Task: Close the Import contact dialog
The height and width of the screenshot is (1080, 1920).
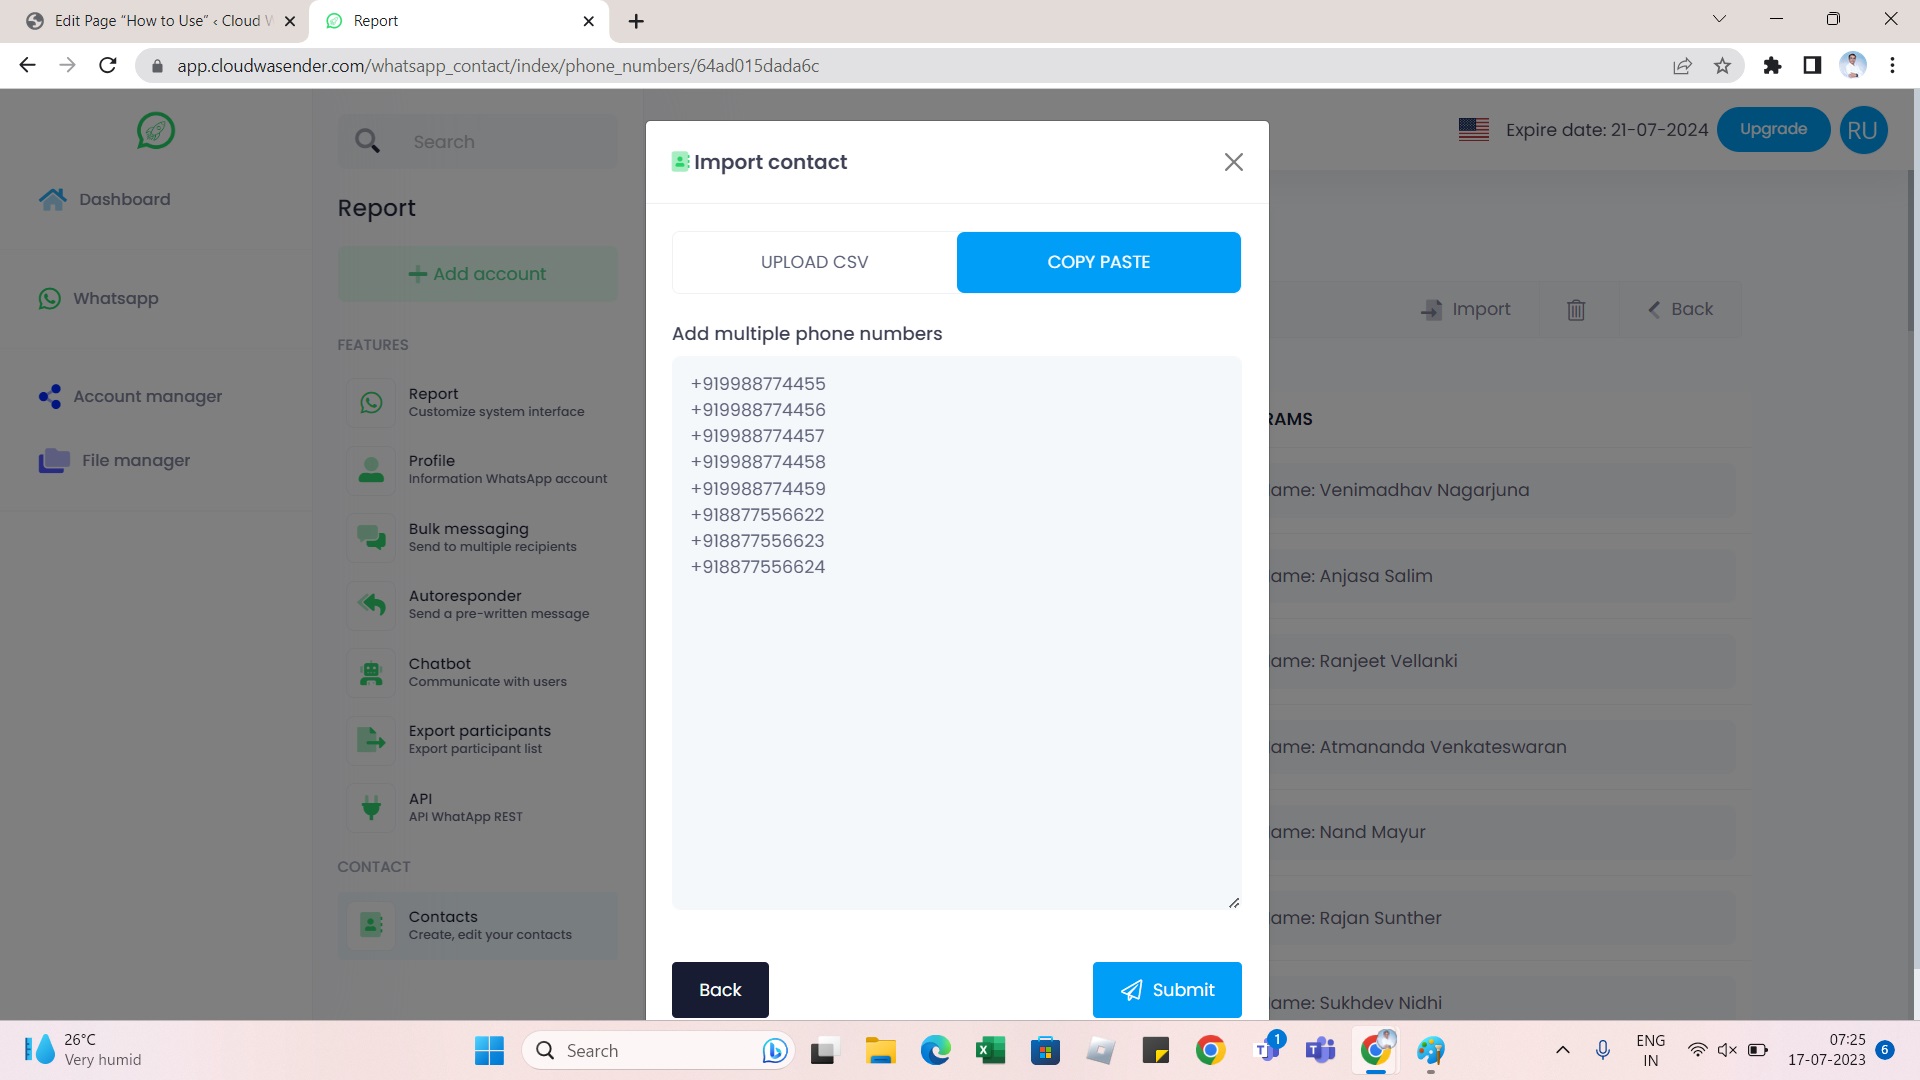Action: tap(1233, 162)
